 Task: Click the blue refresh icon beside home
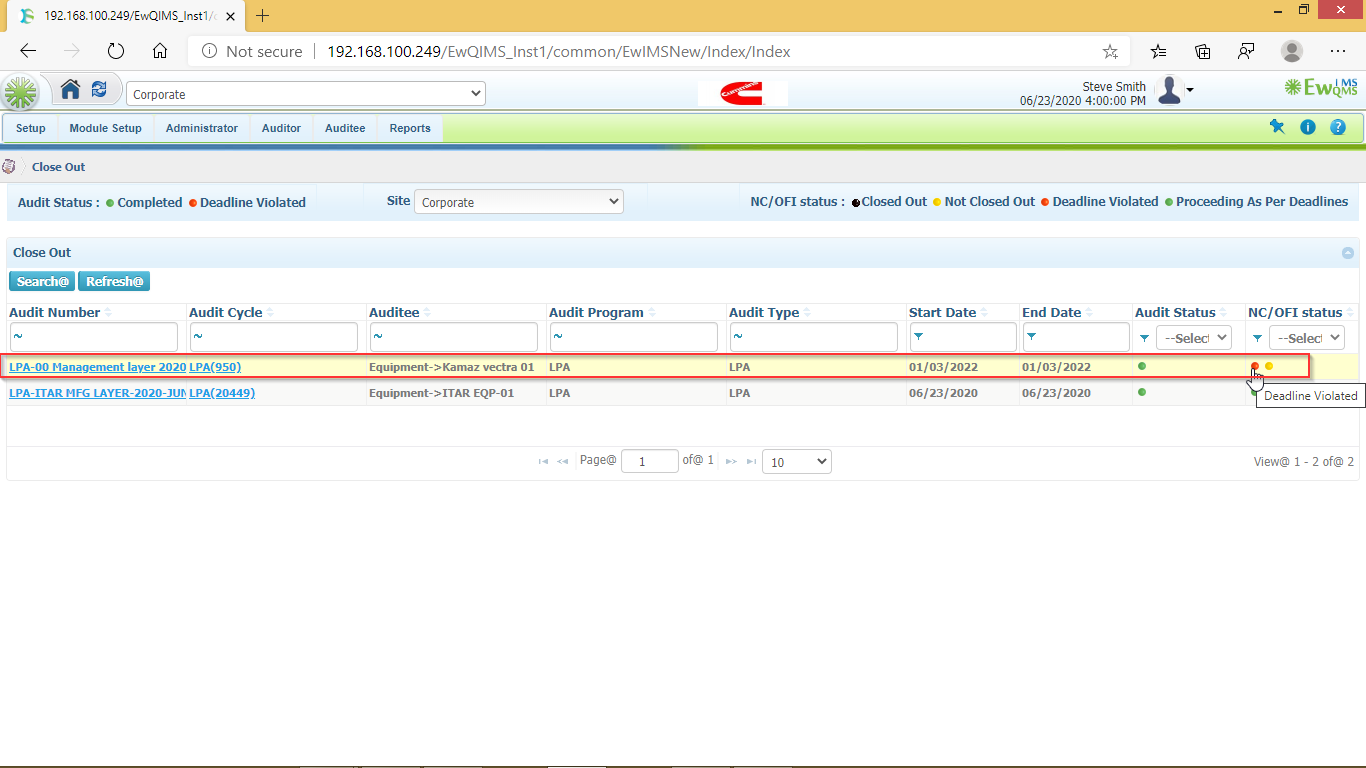click(99, 90)
